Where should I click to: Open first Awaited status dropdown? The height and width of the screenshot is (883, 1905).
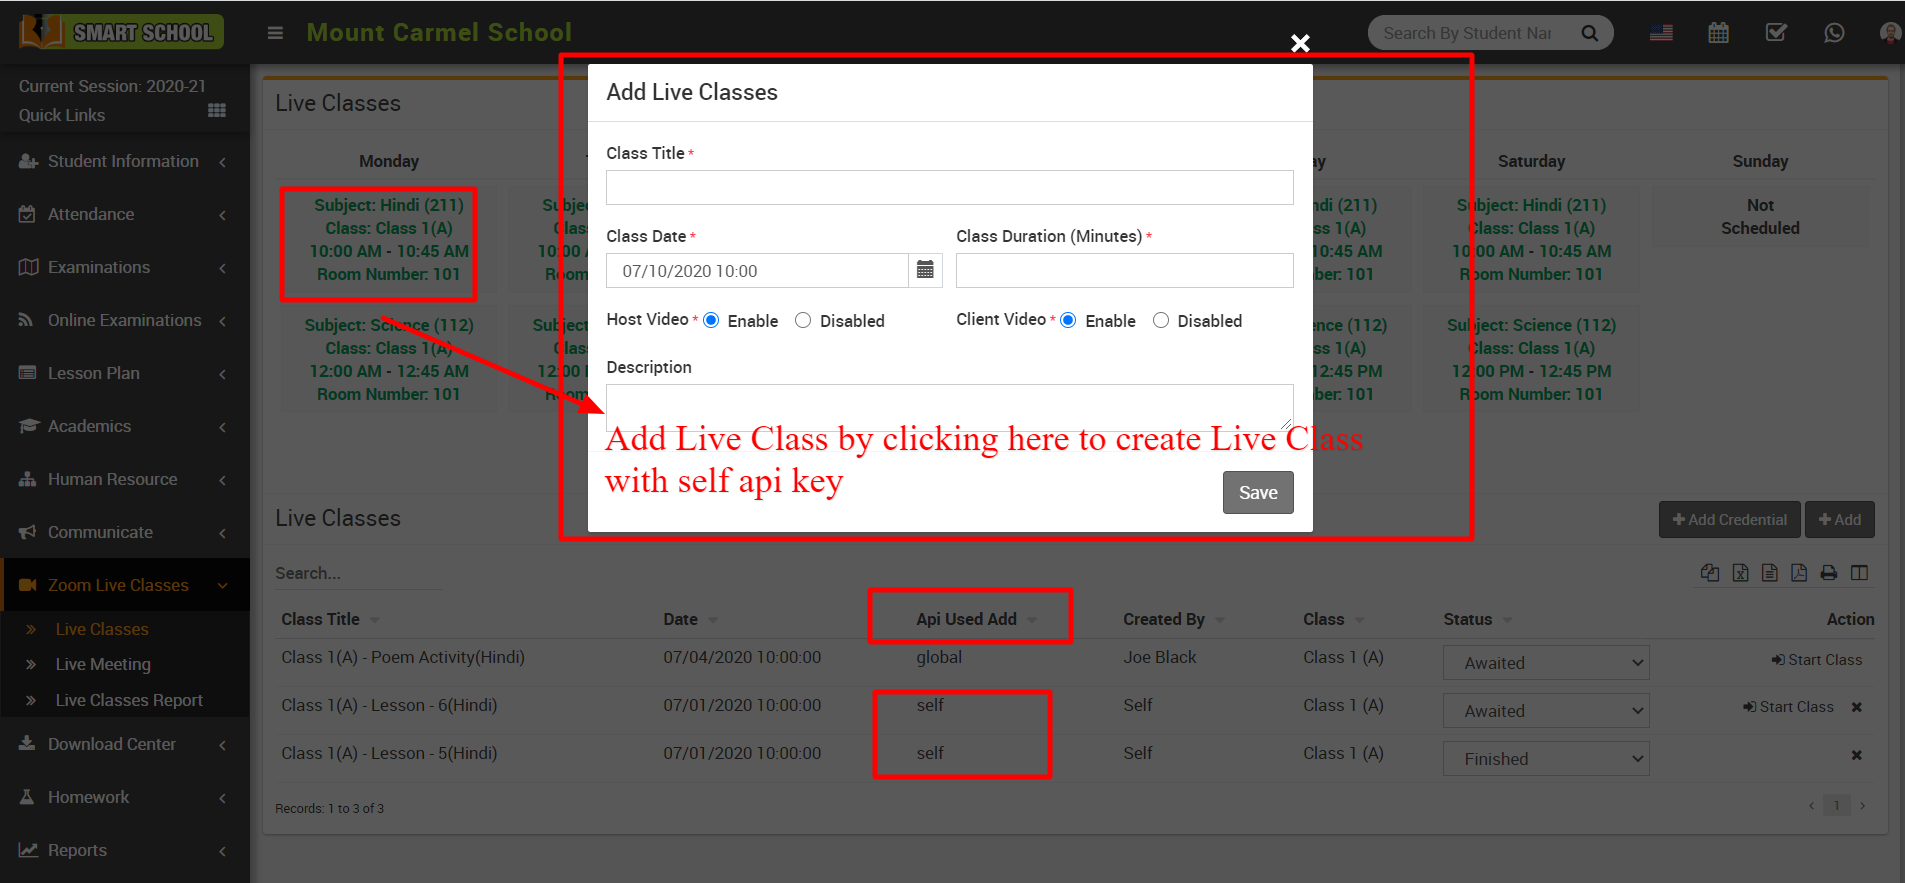[x=1545, y=663]
